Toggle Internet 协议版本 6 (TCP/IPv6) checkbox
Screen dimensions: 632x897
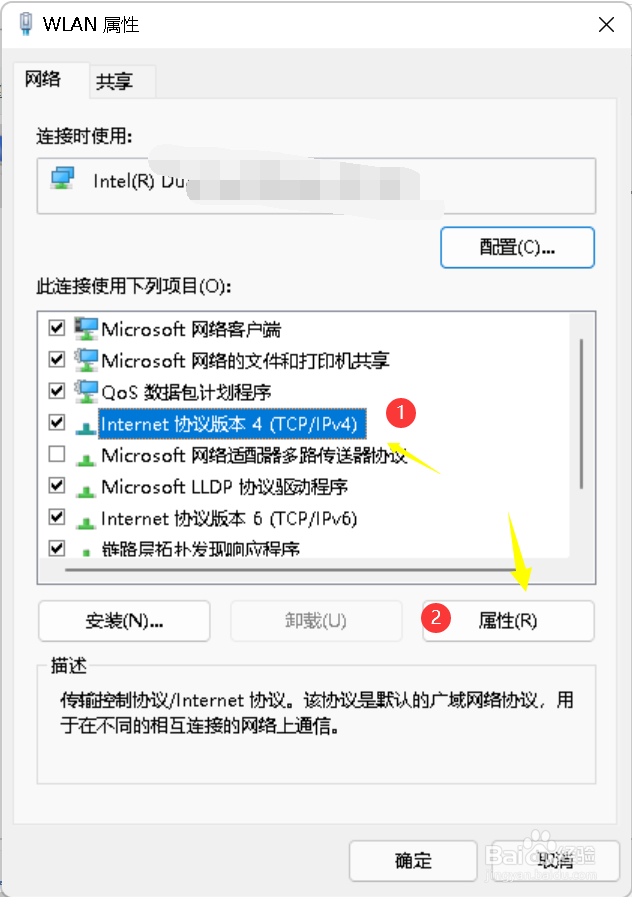click(57, 517)
